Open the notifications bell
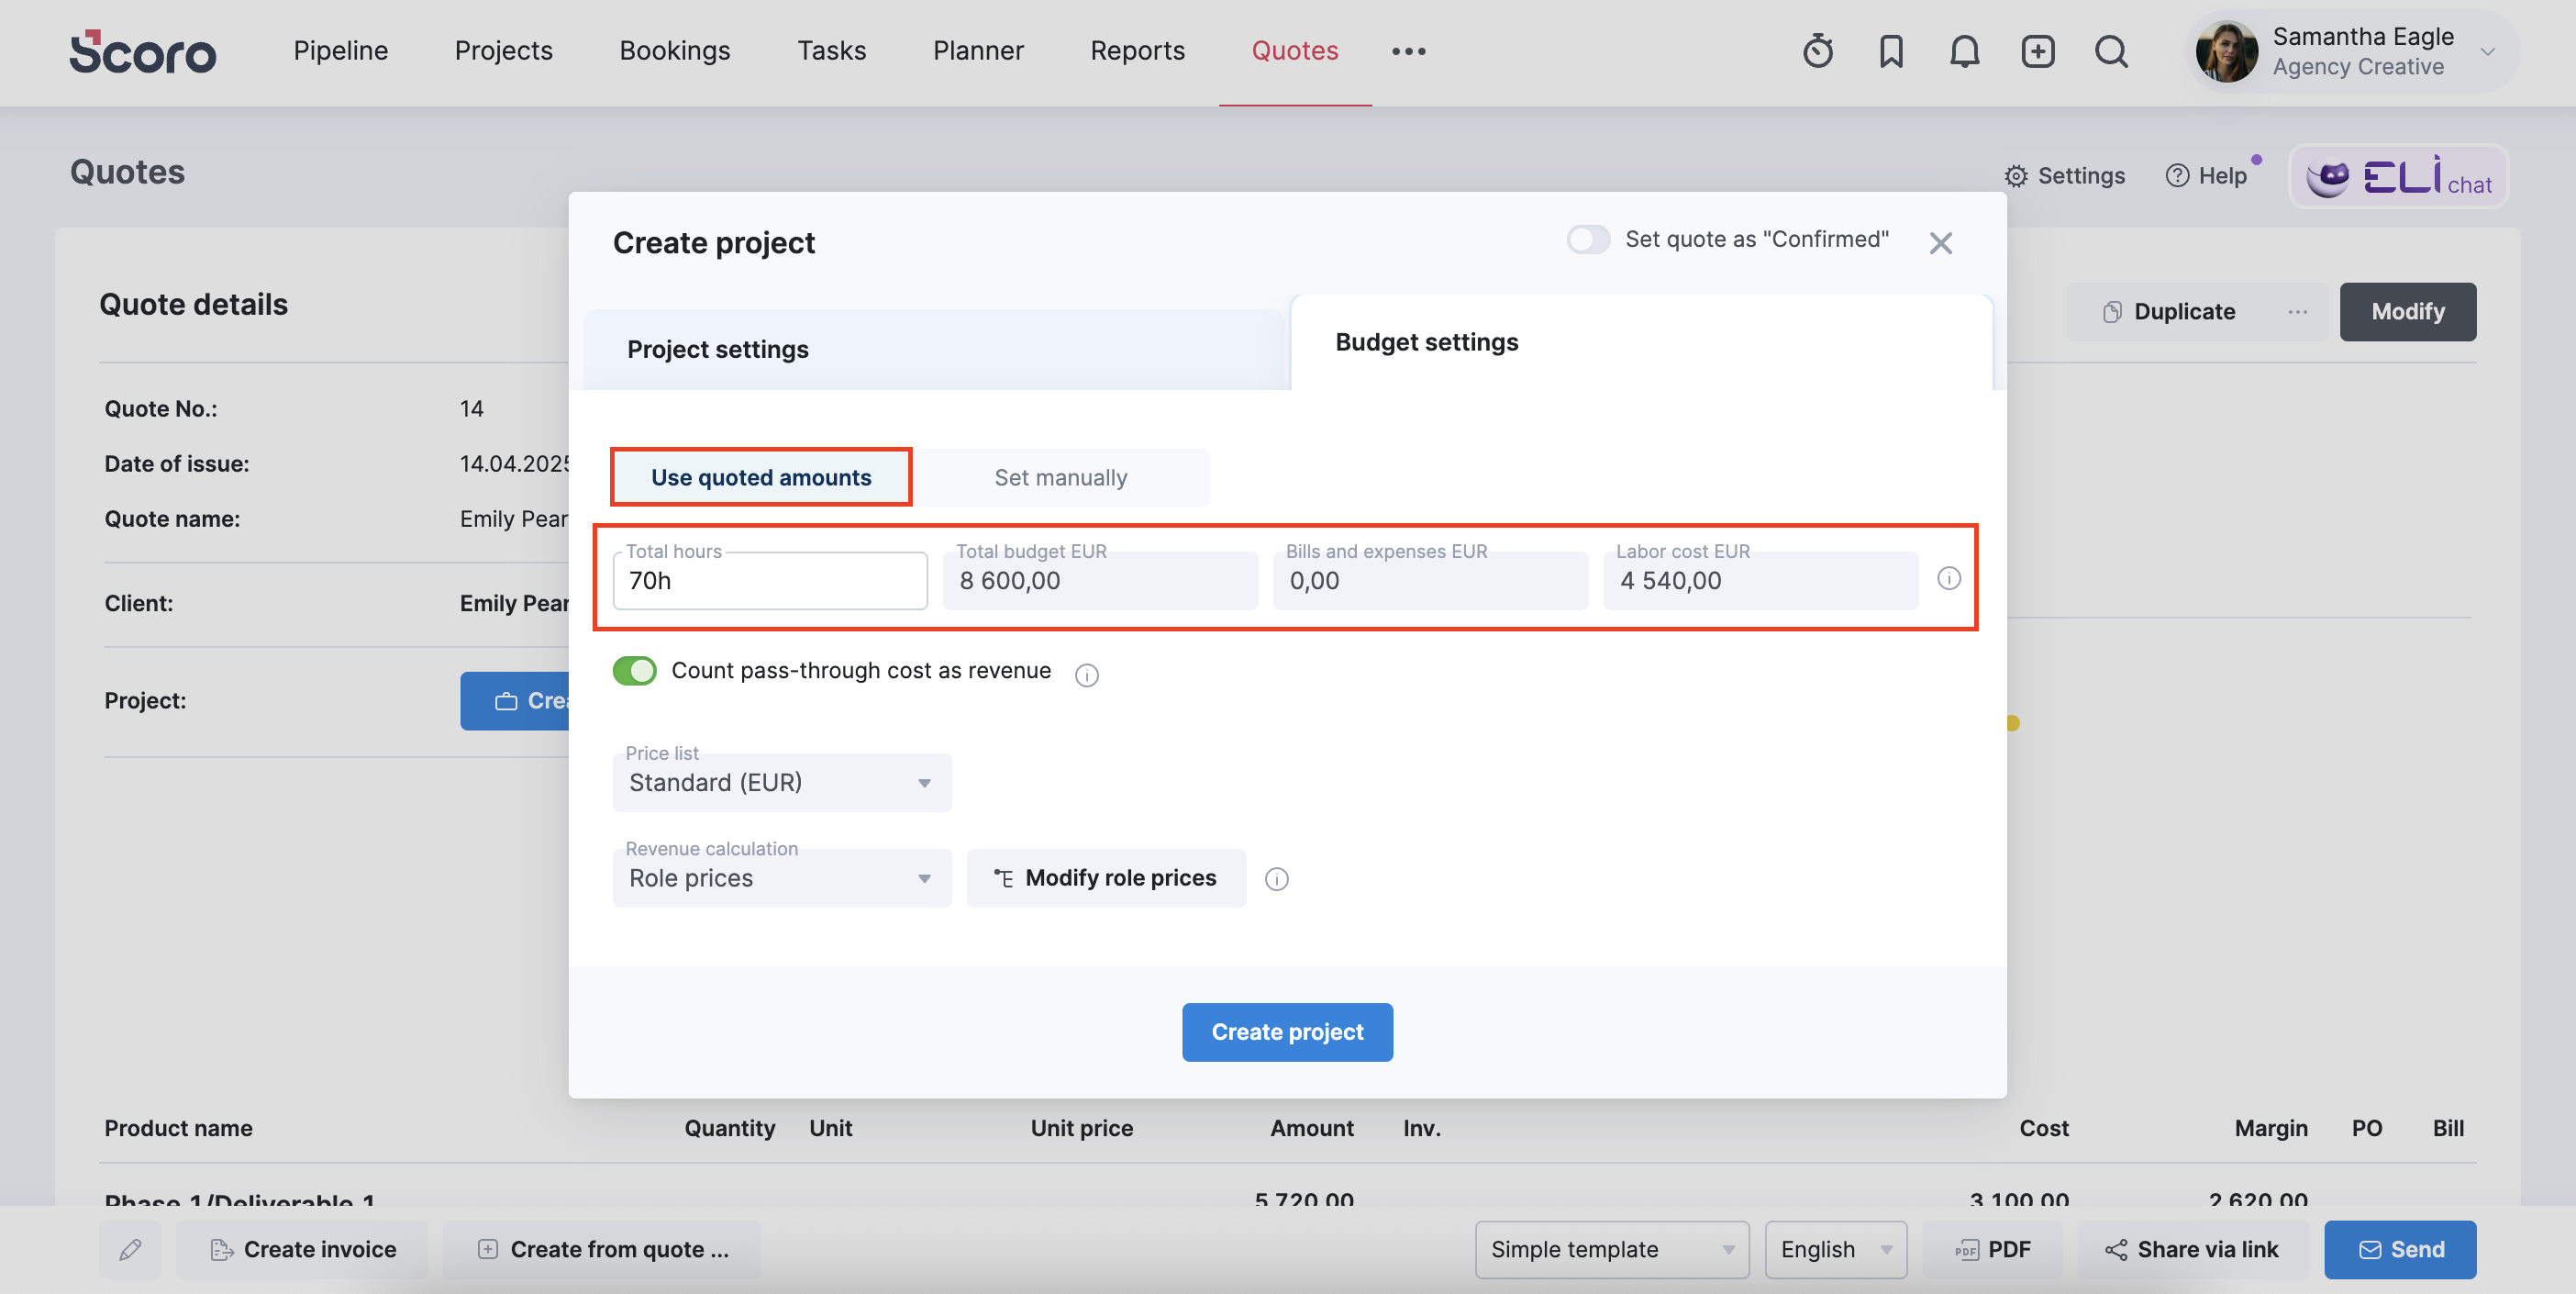Image resolution: width=2576 pixels, height=1294 pixels. click(x=1964, y=51)
